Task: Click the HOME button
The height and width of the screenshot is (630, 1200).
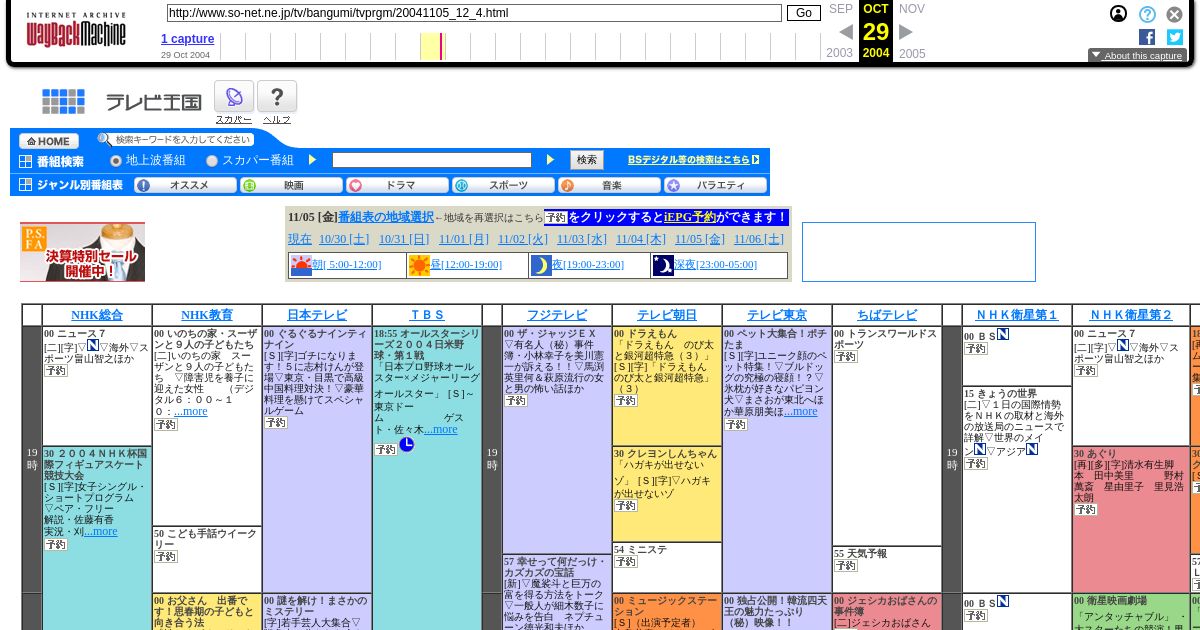Action: pos(48,141)
